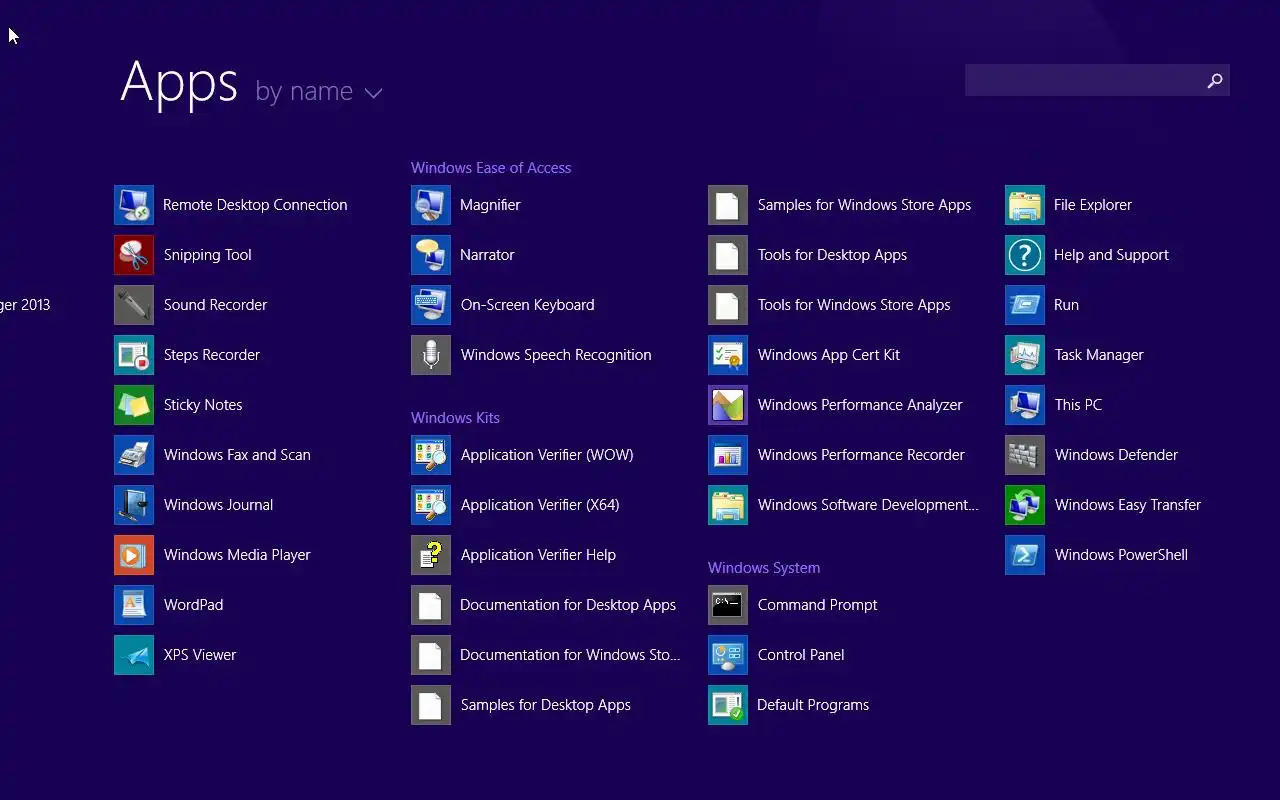The height and width of the screenshot is (800, 1280).
Task: Click the 'Snipping Tool' text label
Action: (x=208, y=255)
